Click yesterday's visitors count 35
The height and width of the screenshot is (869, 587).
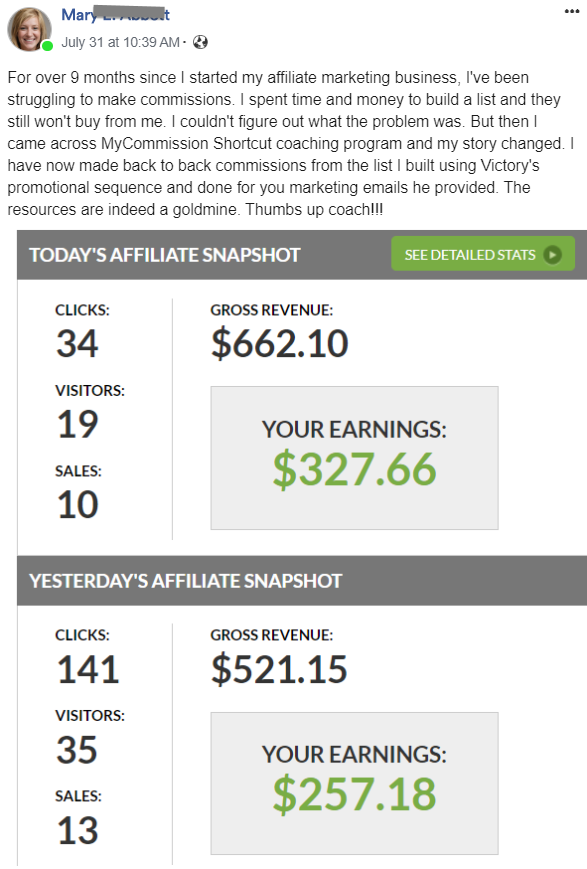tap(77, 750)
